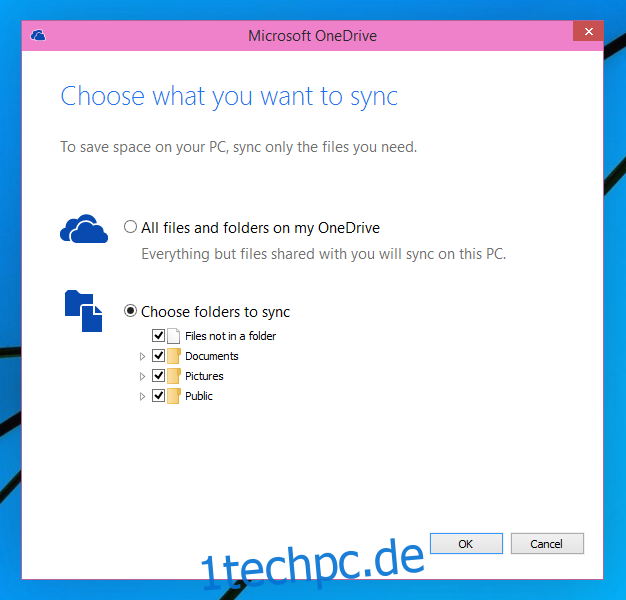626x600 pixels.
Task: Select All files and folders on my OneDrive
Action: [130, 227]
